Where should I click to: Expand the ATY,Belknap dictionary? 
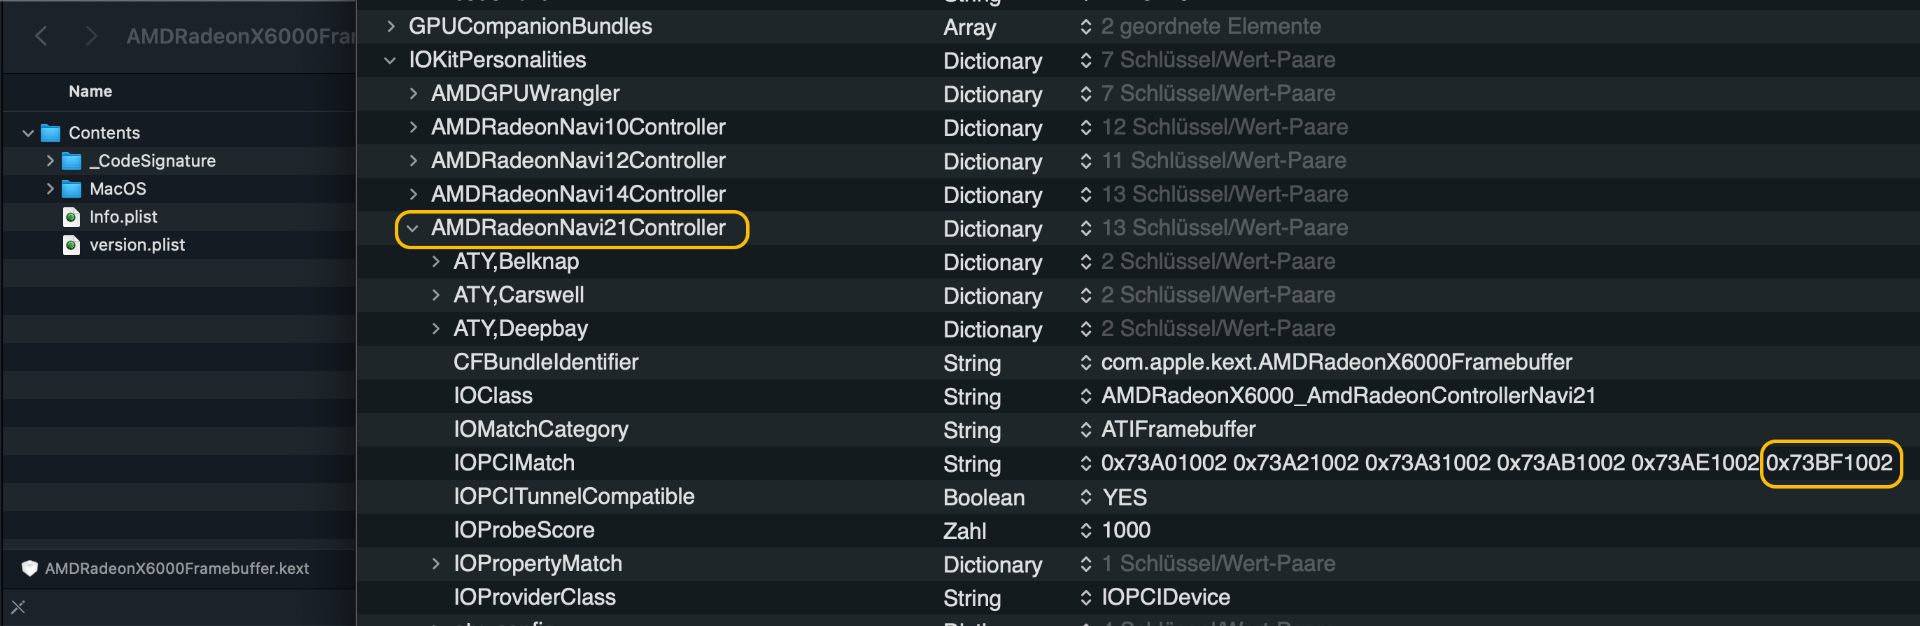click(436, 262)
